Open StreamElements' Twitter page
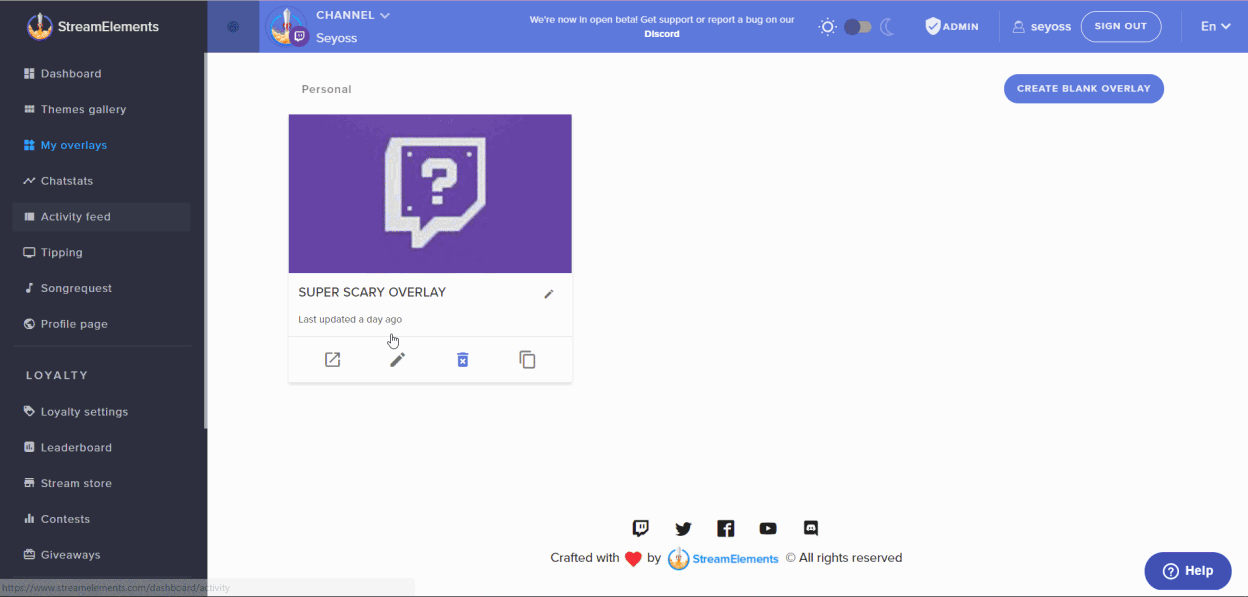1248x597 pixels. click(683, 528)
